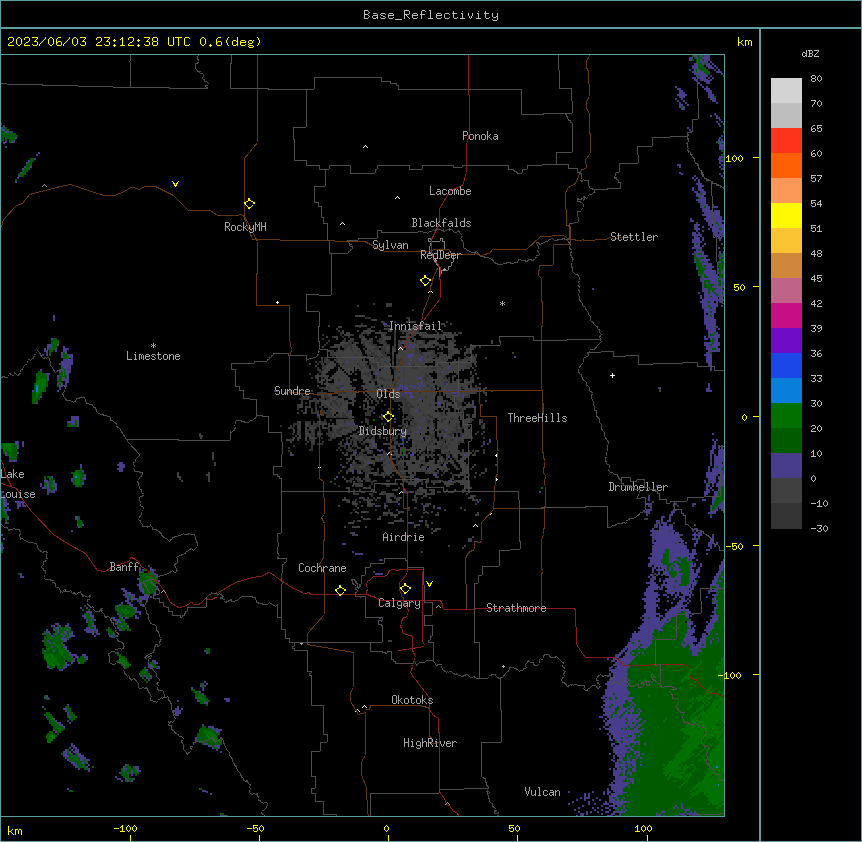Click the Base_Reflectivity title
Image resolution: width=862 pixels, height=842 pixels.
pos(431,15)
